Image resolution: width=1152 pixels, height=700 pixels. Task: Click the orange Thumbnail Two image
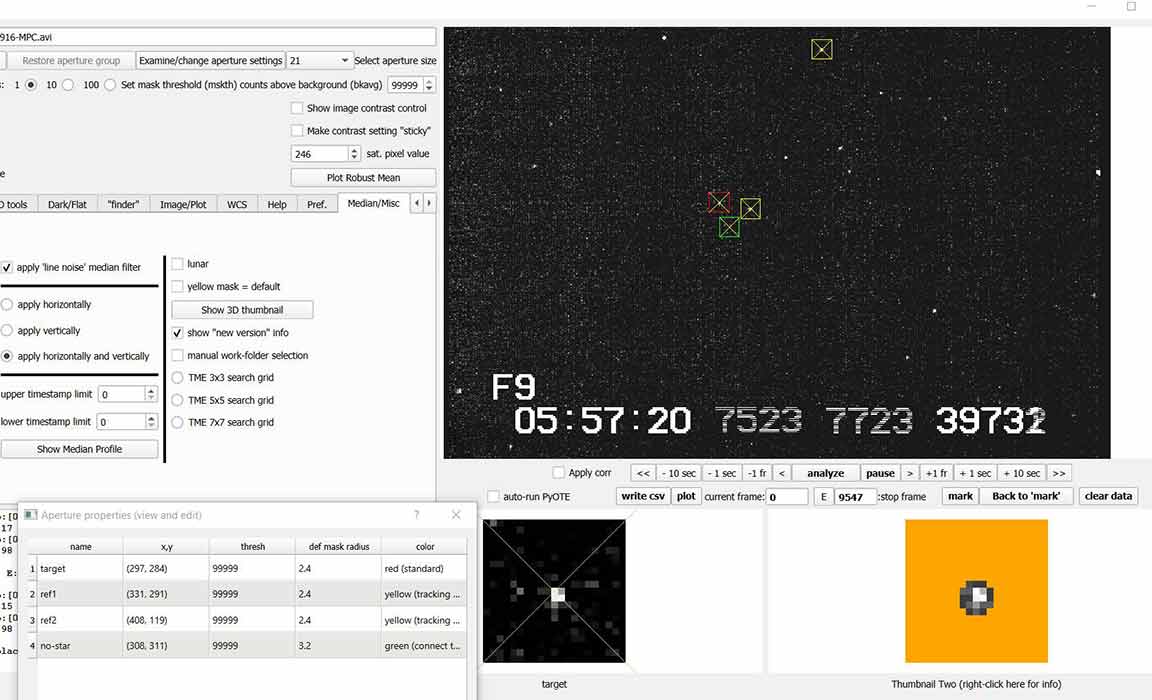[976, 590]
